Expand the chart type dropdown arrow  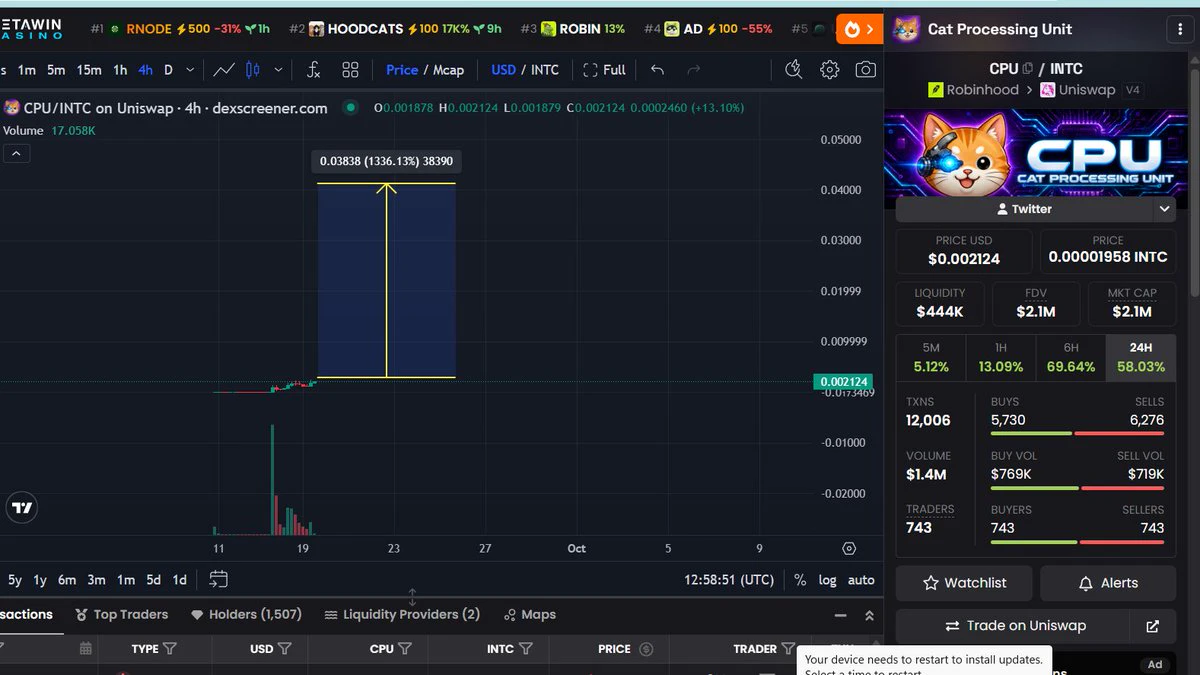pyautogui.click(x=278, y=70)
